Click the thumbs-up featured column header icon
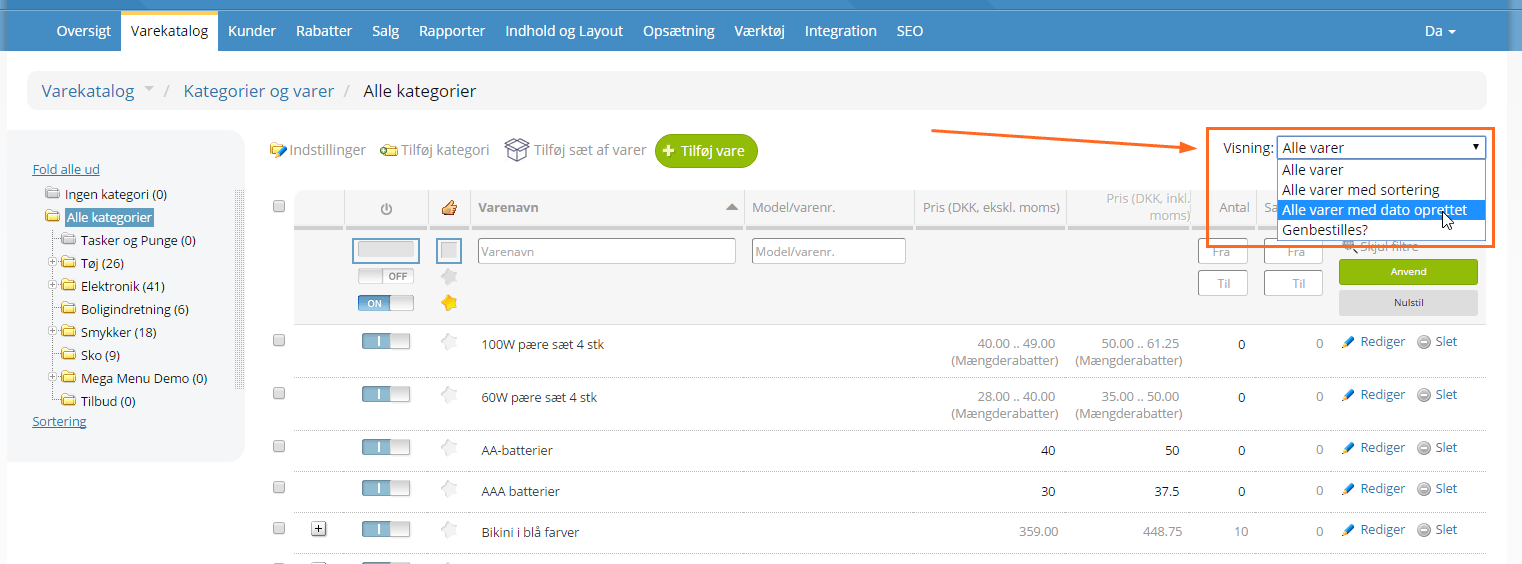 [x=449, y=208]
